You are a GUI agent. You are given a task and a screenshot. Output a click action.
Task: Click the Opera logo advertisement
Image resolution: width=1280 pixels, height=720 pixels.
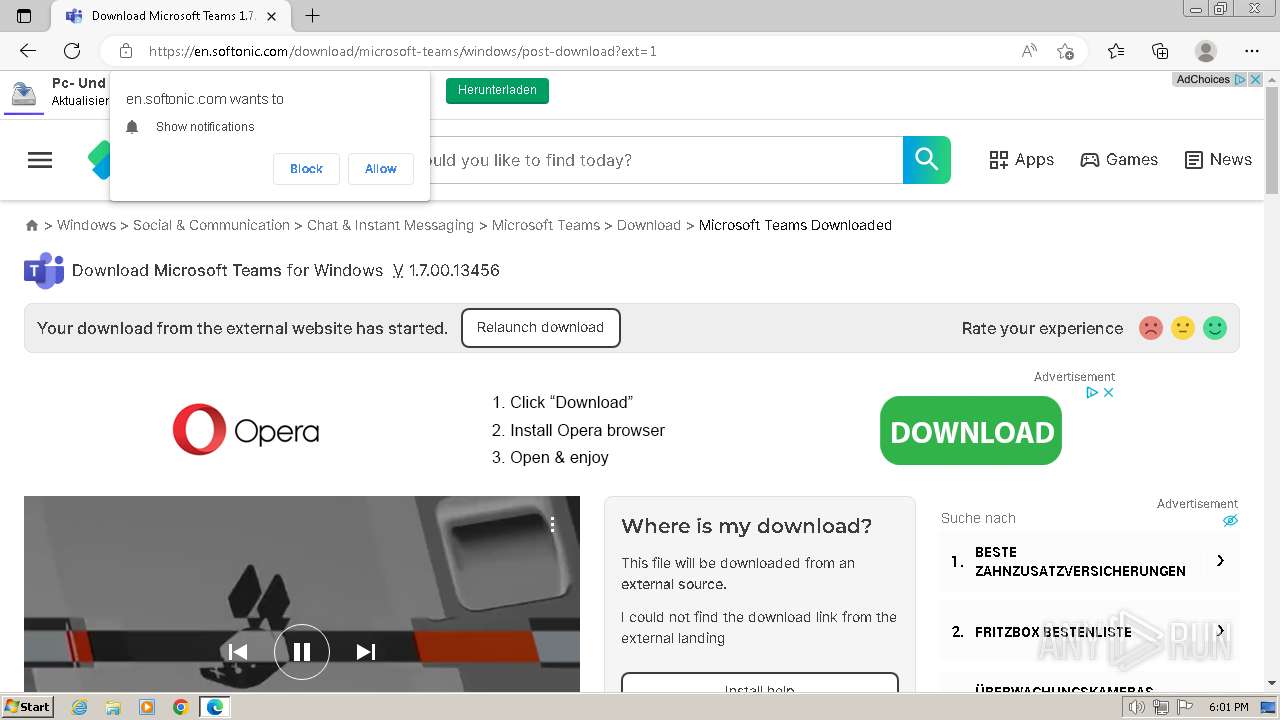click(246, 430)
